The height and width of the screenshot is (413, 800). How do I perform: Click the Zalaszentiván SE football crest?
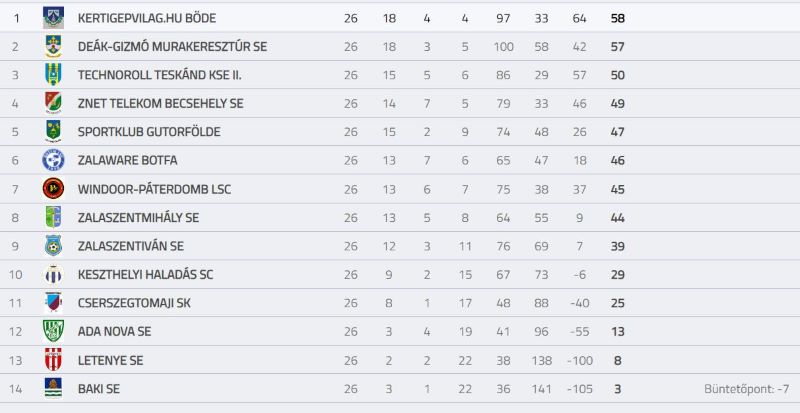(x=53, y=246)
